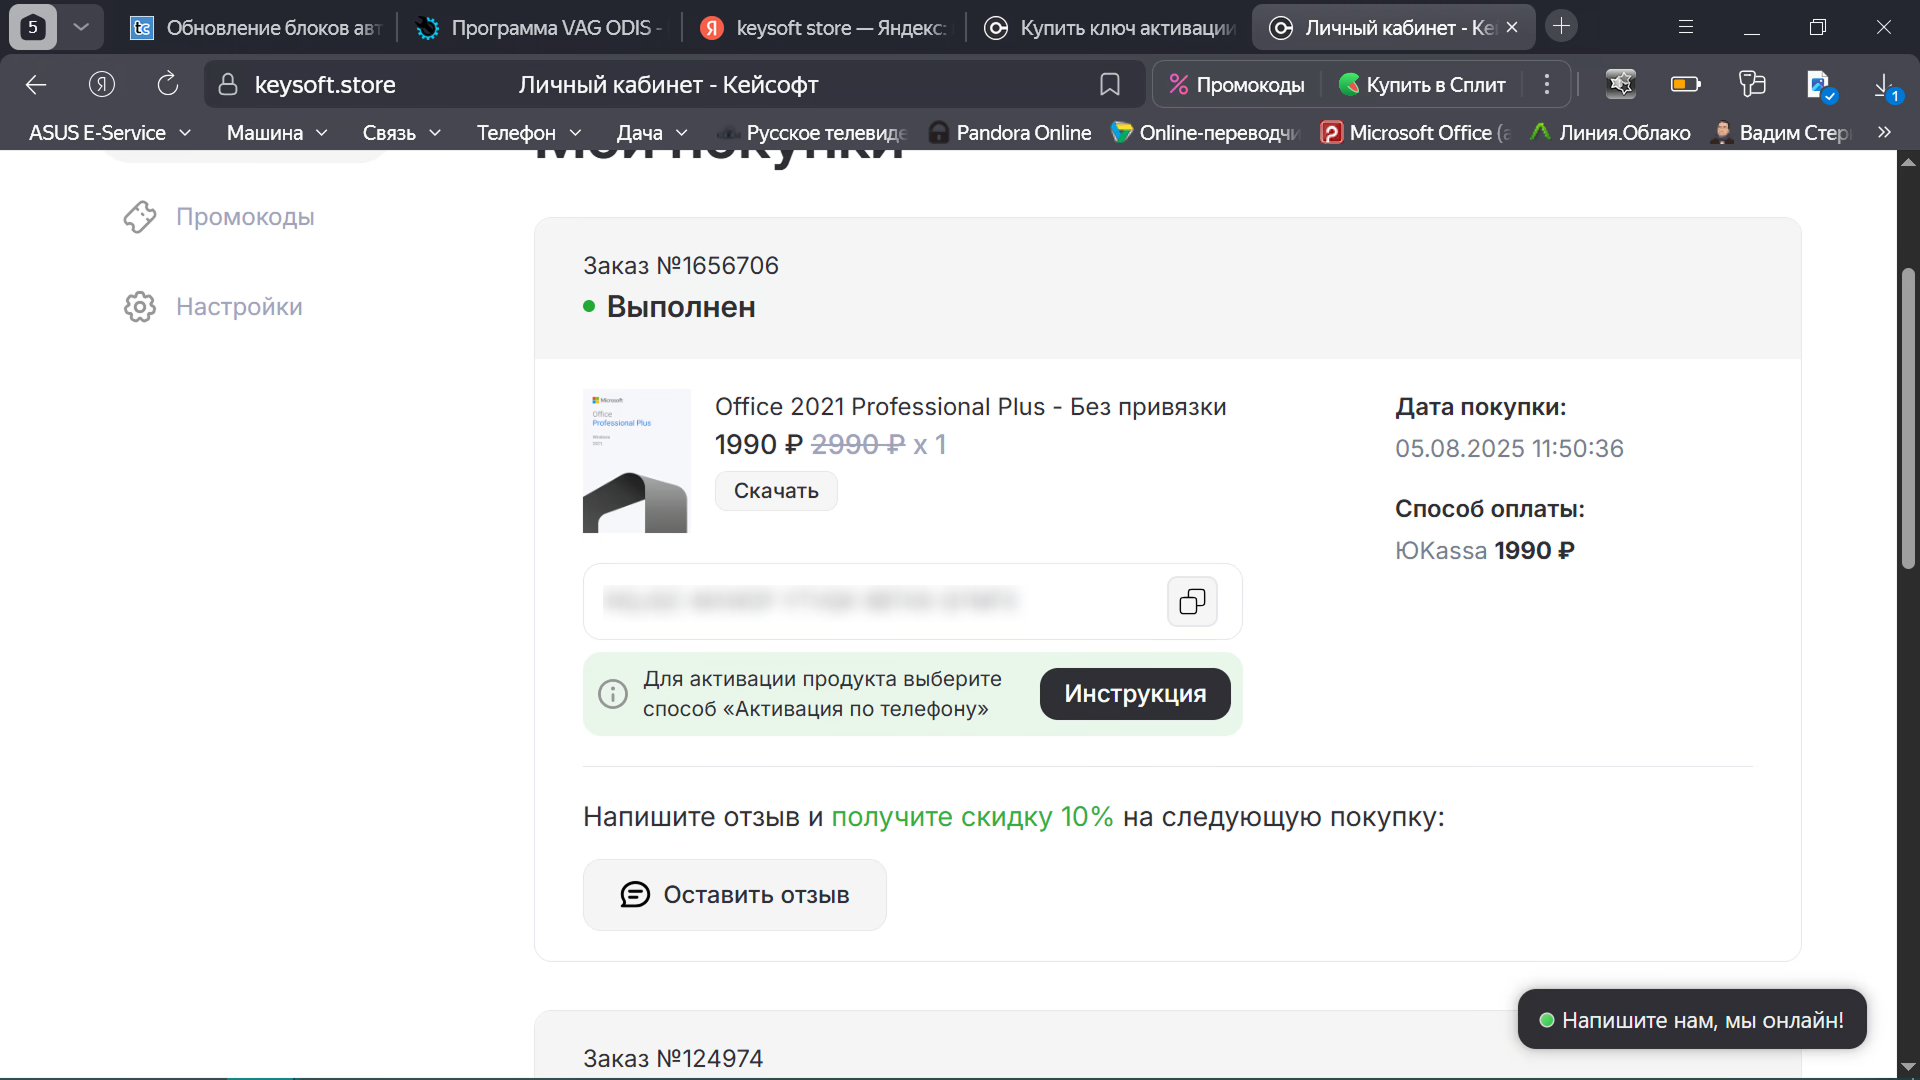The image size is (1920, 1080).
Task: Click the Office 2021 product thumbnail
Action: coord(636,461)
